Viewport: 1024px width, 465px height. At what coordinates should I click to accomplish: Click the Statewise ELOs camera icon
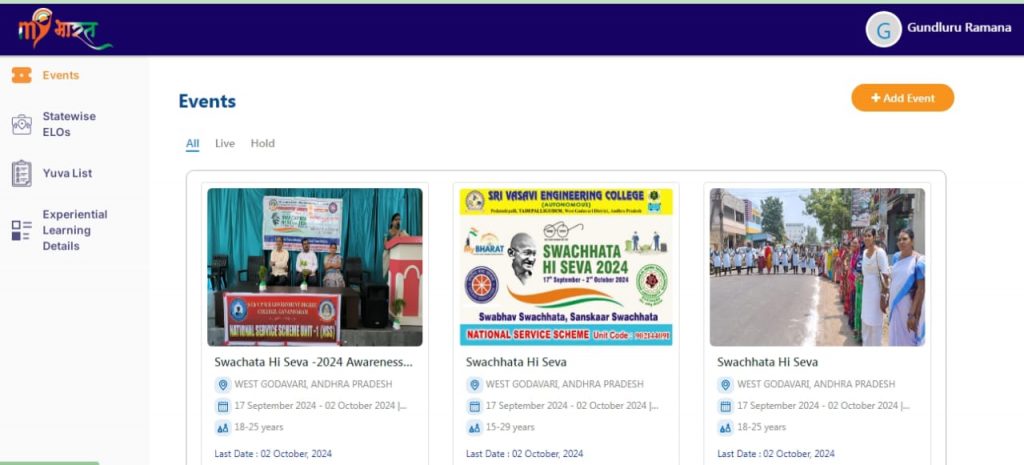coord(21,124)
